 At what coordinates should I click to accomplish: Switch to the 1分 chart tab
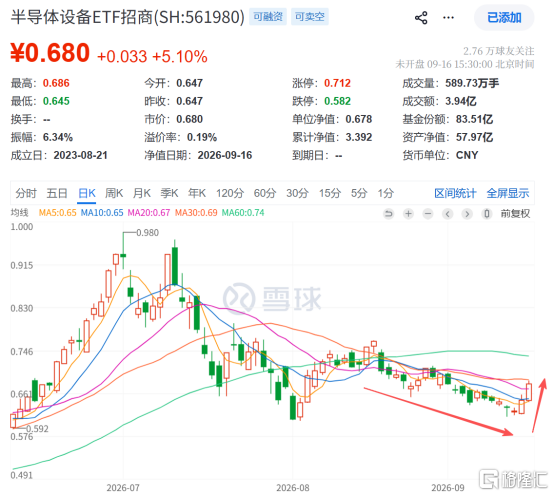click(x=385, y=193)
